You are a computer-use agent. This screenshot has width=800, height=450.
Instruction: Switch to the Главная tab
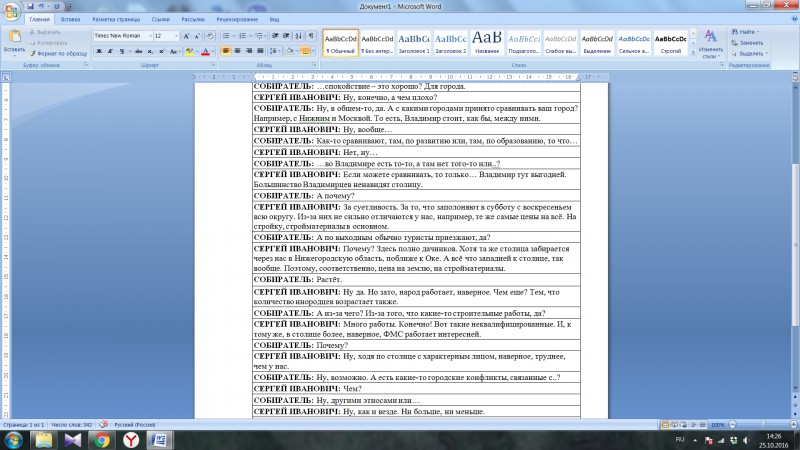[x=39, y=19]
